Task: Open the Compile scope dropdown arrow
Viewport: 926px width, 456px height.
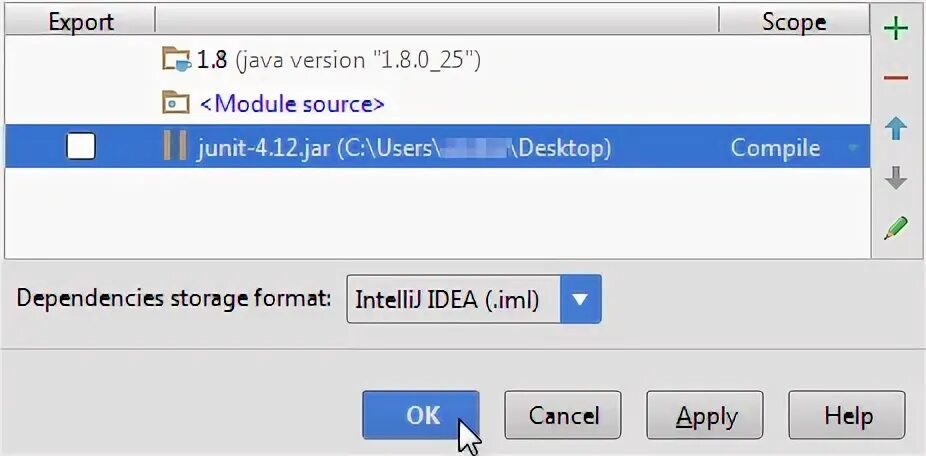Action: tap(852, 148)
